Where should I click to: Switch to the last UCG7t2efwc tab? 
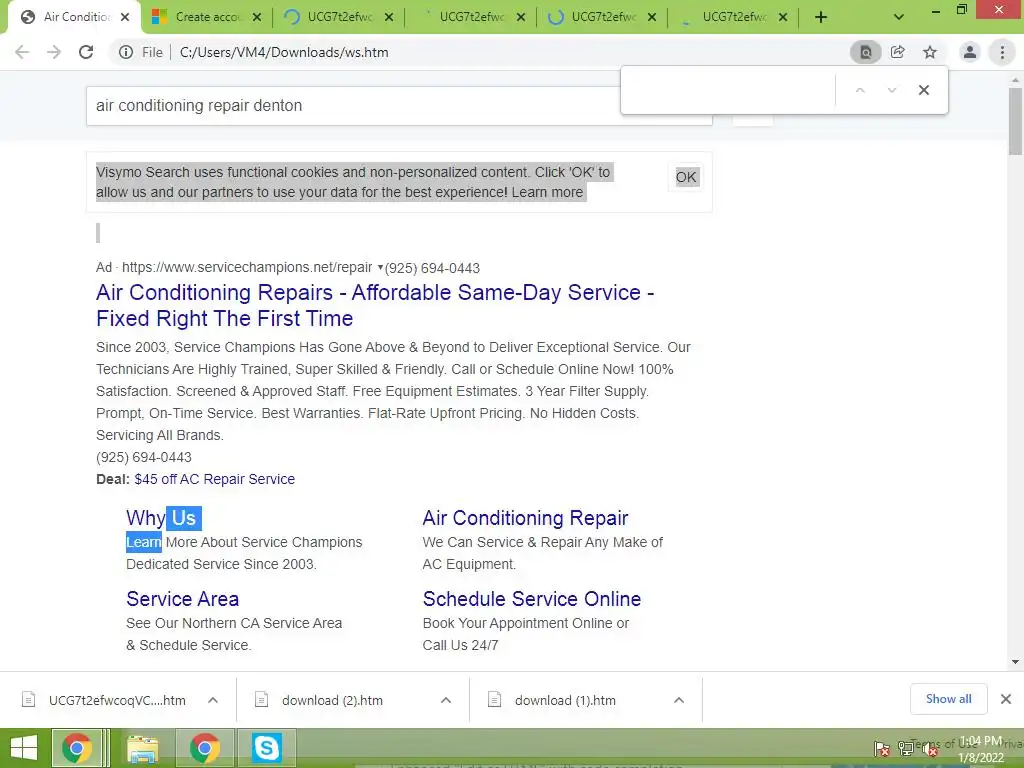click(733, 18)
